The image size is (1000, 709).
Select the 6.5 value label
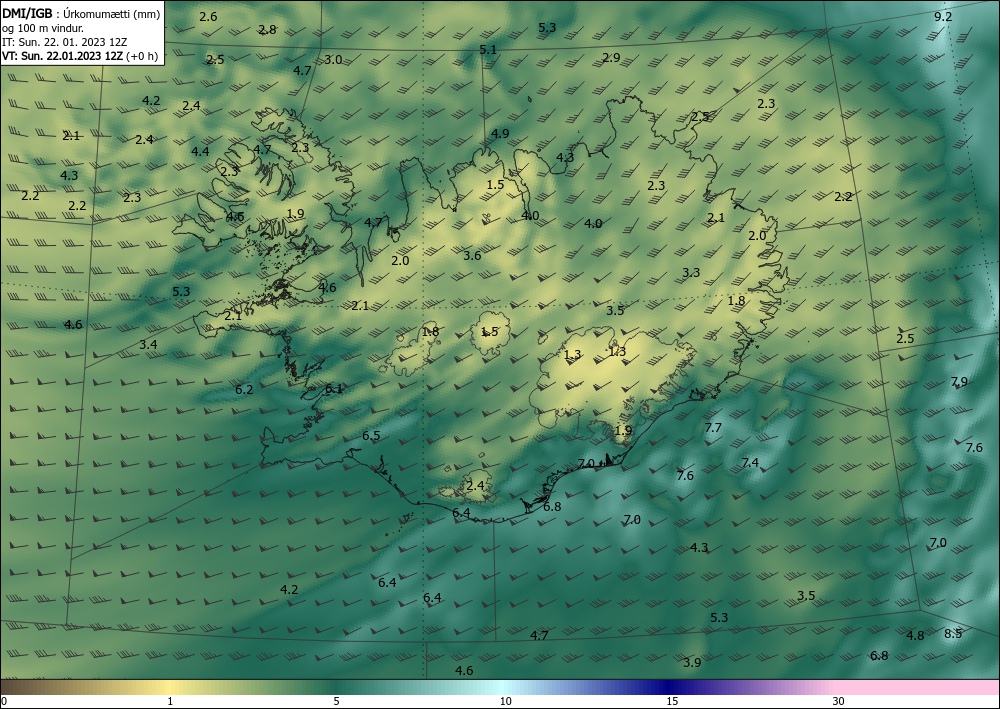(371, 435)
